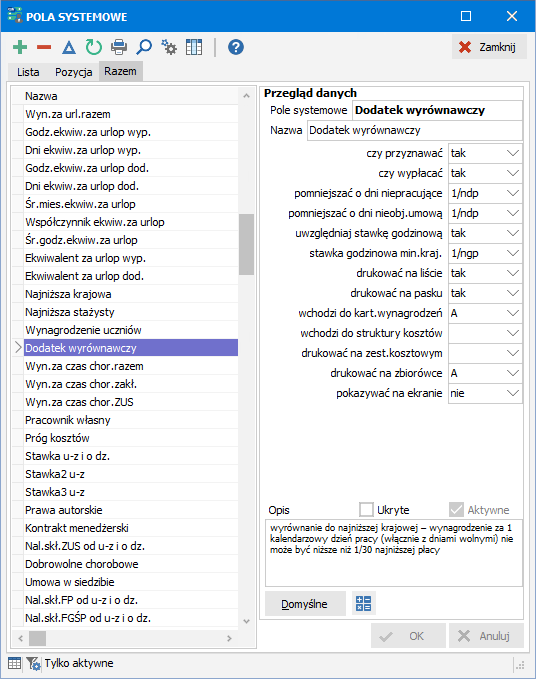This screenshot has height=679, width=538.
Task: Click the grid icon beside Domyślne
Action: (363, 603)
